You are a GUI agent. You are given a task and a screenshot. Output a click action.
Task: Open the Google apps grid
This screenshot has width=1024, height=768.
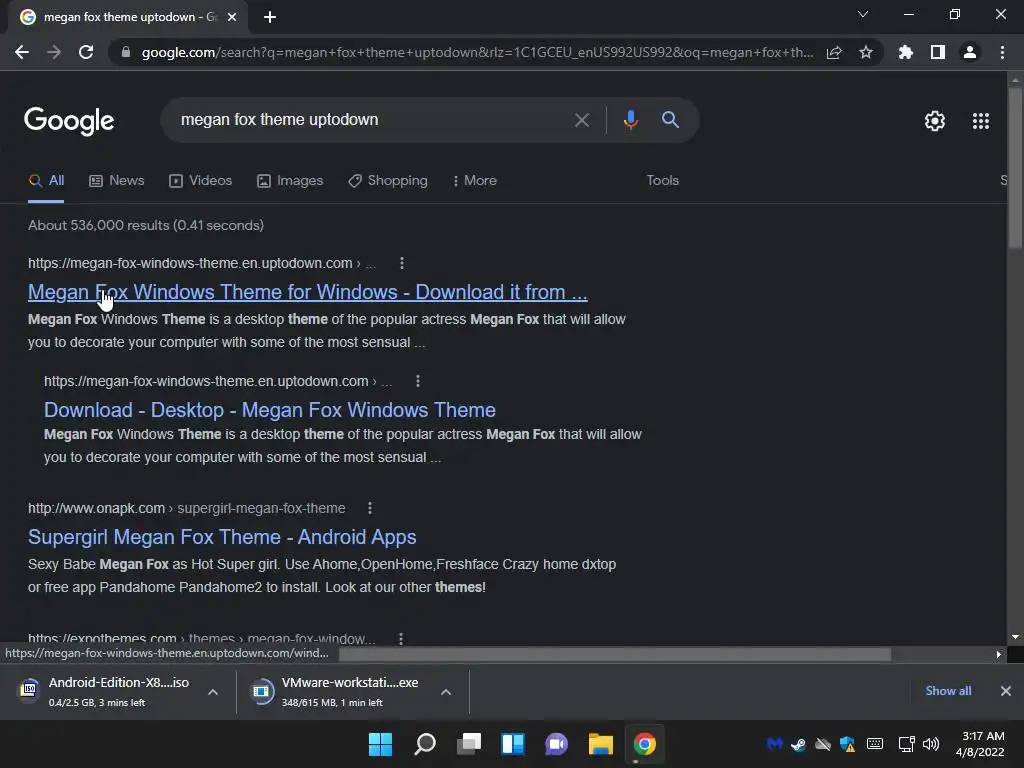pos(981,121)
